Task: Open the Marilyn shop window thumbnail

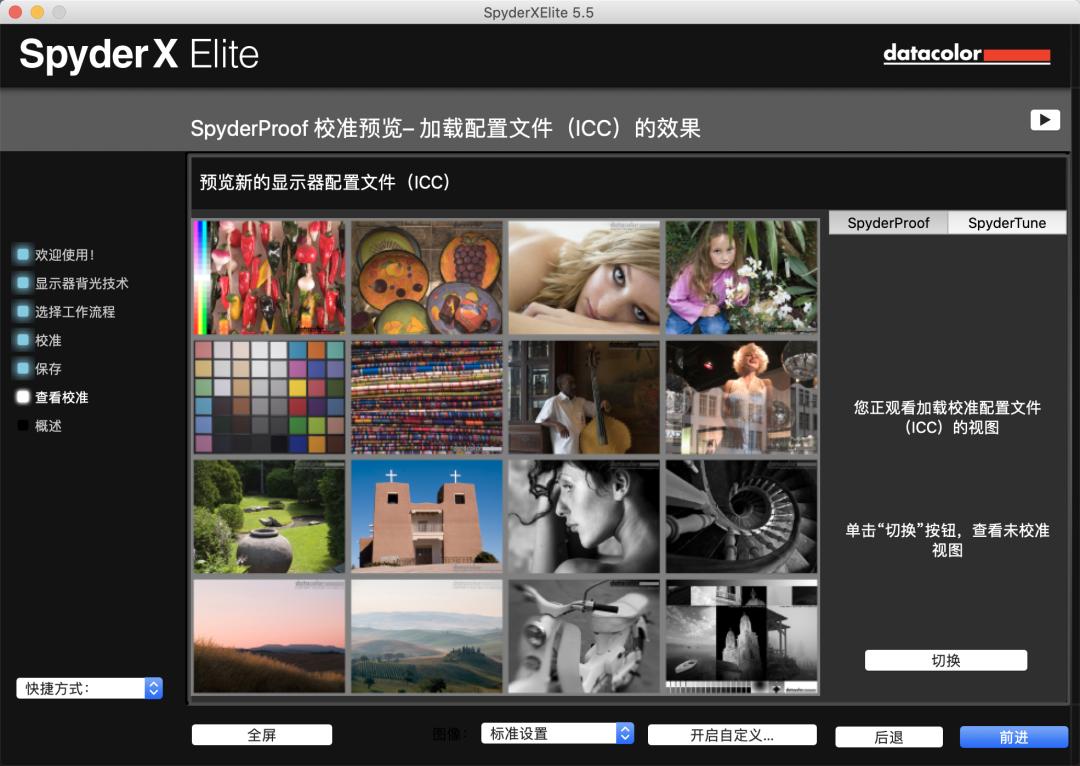Action: tap(742, 397)
